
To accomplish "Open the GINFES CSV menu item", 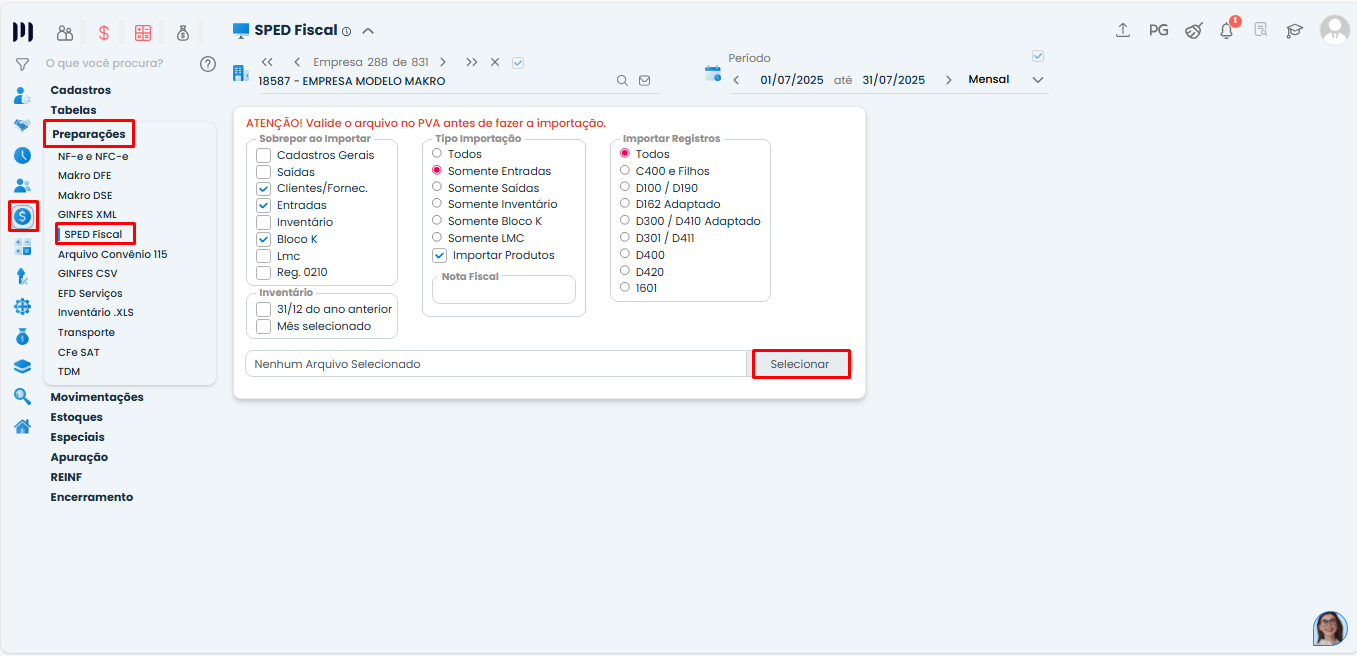I will pos(87,273).
